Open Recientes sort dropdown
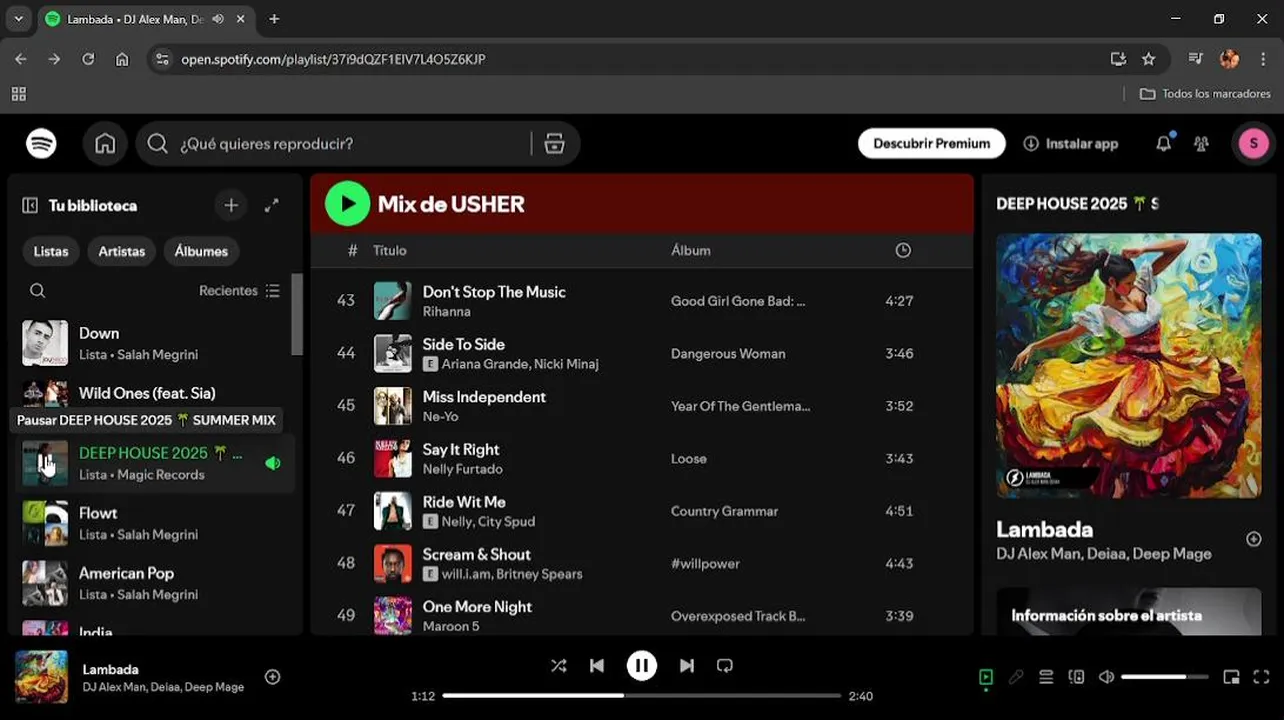This screenshot has height=720, width=1284. pyautogui.click(x=239, y=291)
